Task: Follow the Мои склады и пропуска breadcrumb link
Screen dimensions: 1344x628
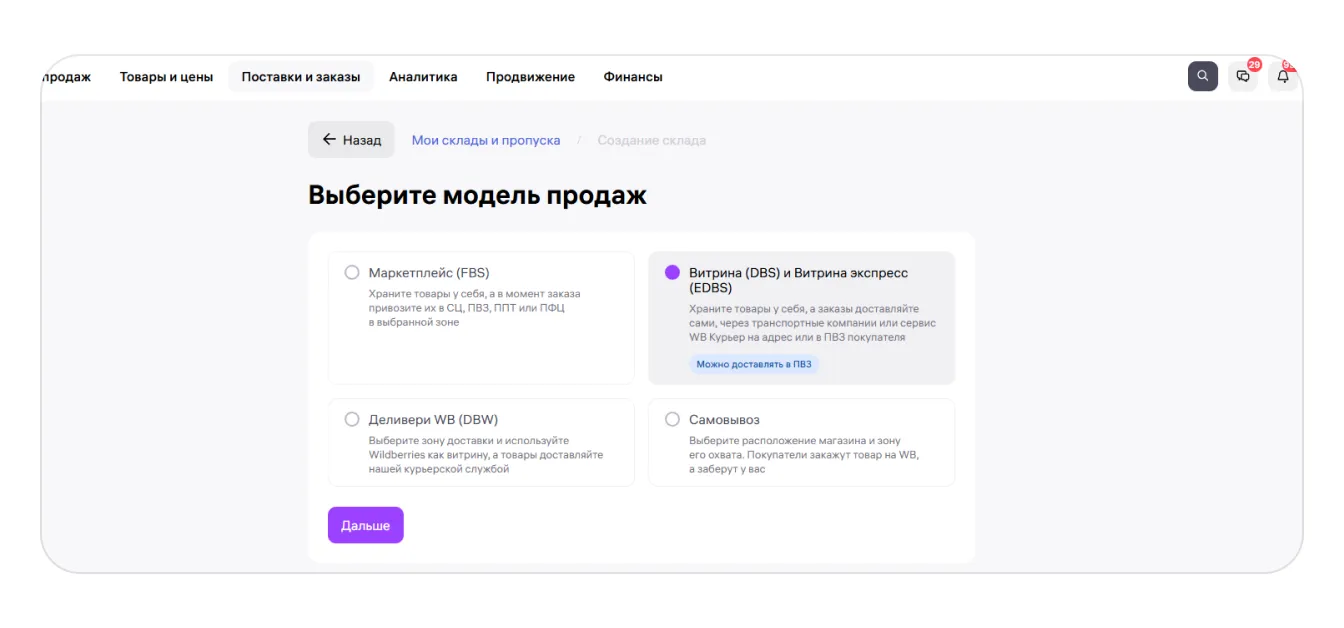Action: coord(486,140)
